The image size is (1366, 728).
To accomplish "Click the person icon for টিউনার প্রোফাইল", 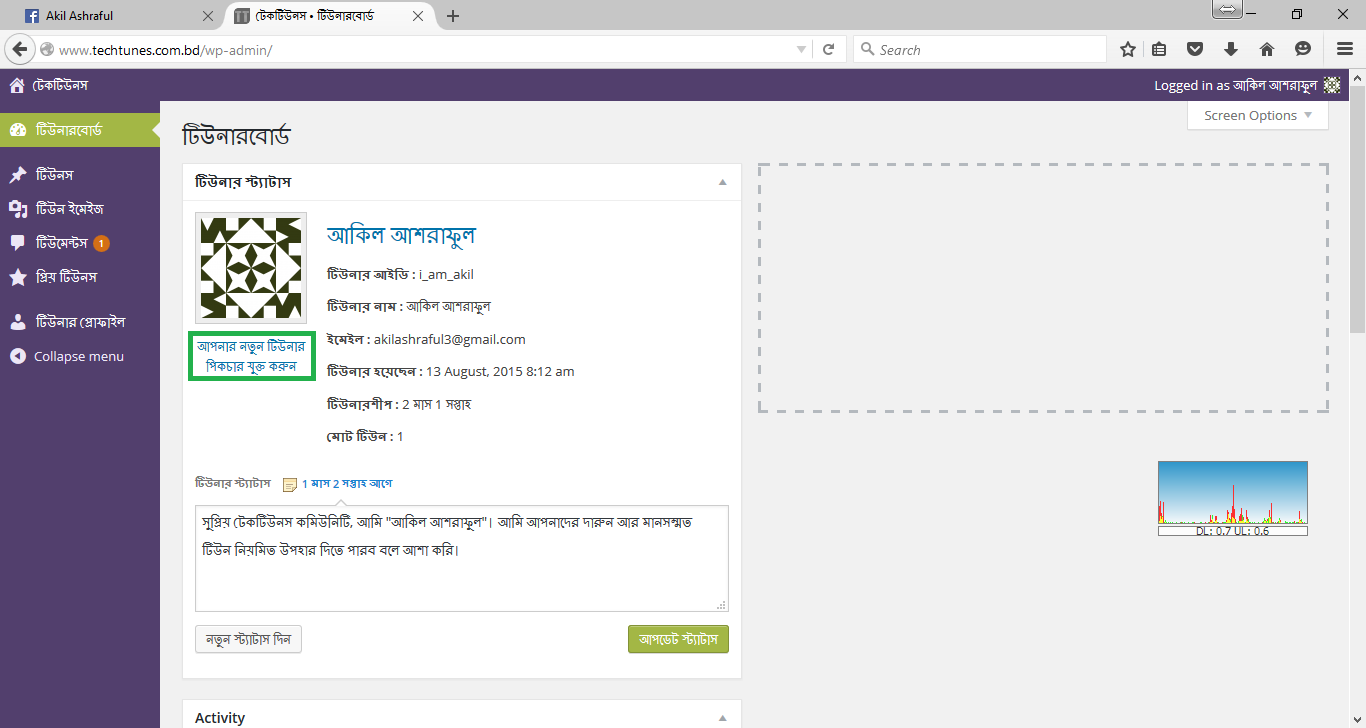I will pyautogui.click(x=18, y=322).
